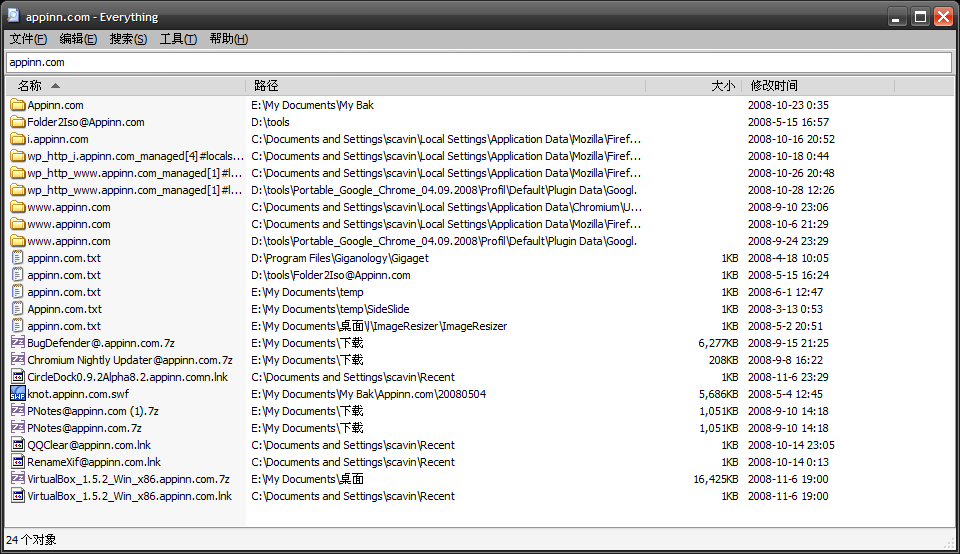Click www.appinn.com folder dated 2008-9-24 23:29
The height and width of the screenshot is (554, 960).
[x=69, y=241]
